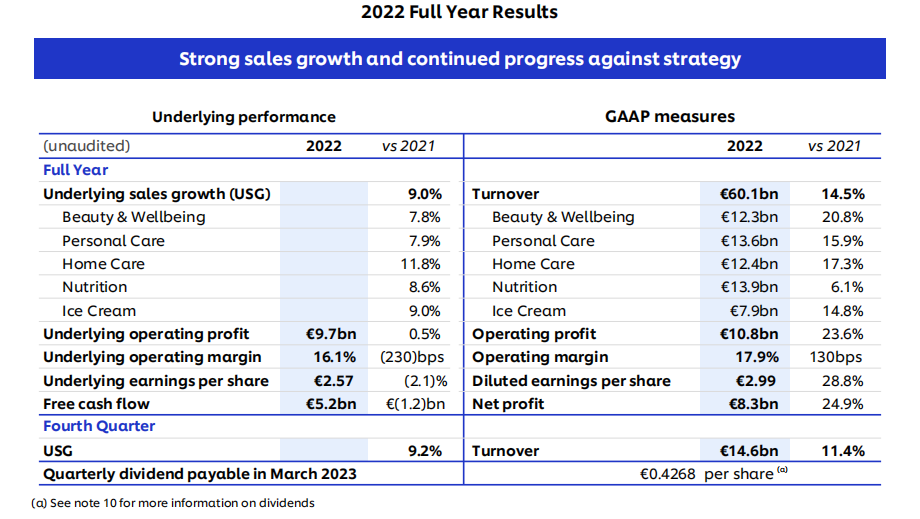Select the 'Underlying performance' section heading

click(243, 117)
